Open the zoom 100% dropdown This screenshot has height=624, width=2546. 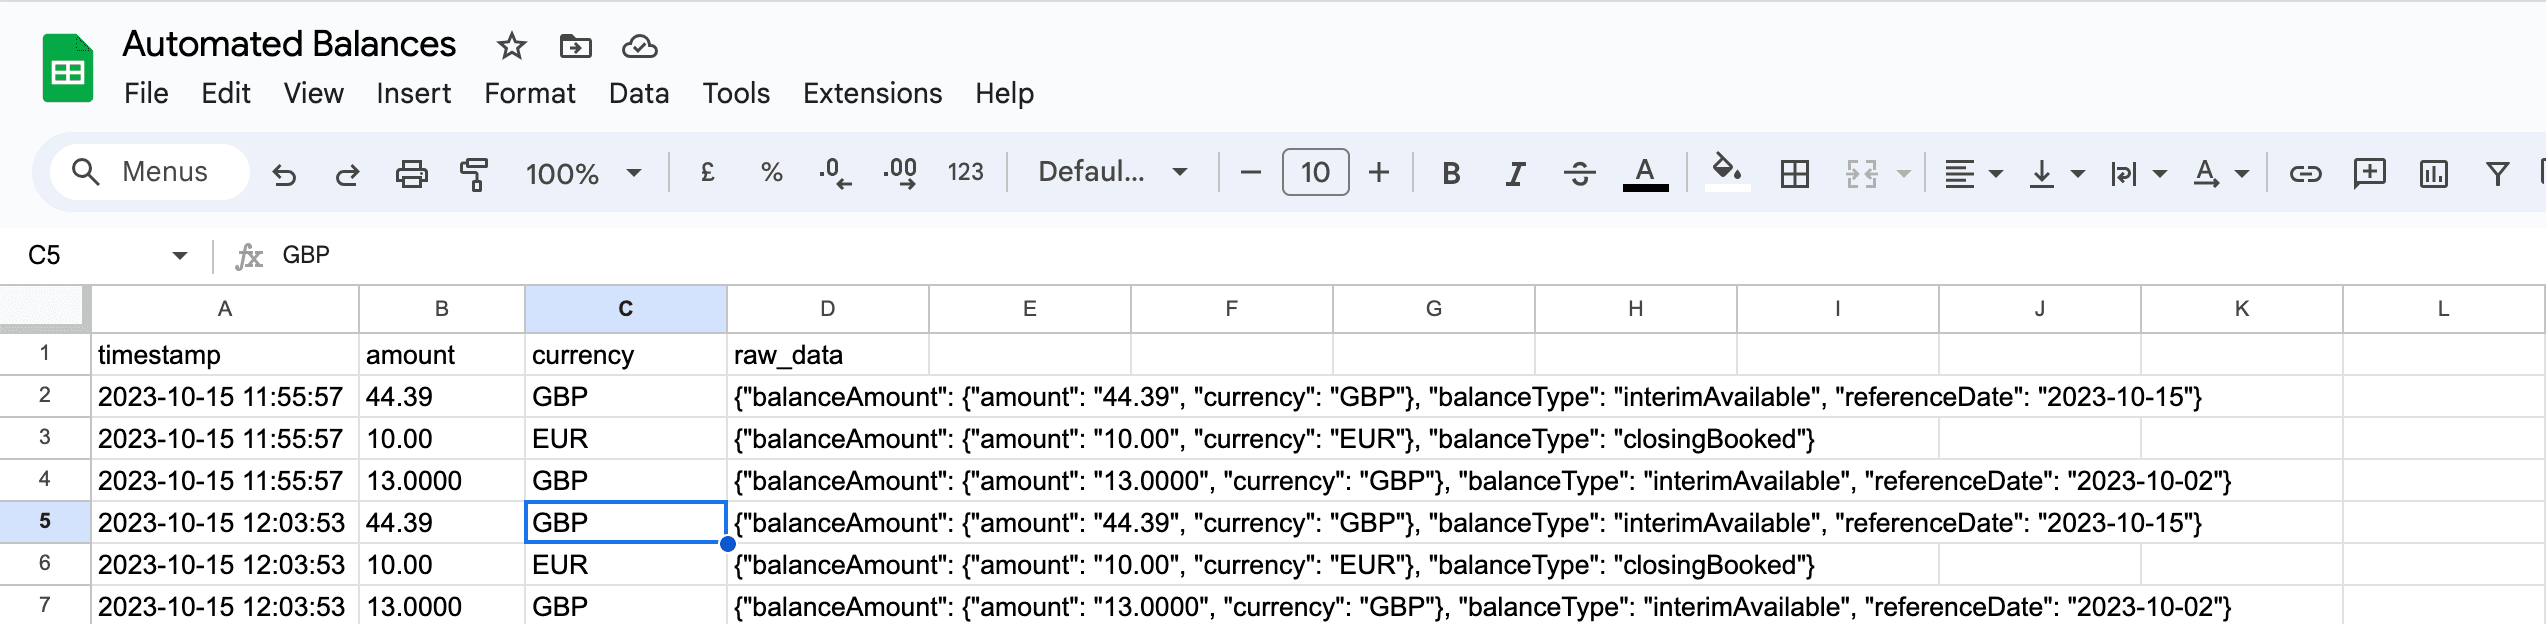pos(583,174)
